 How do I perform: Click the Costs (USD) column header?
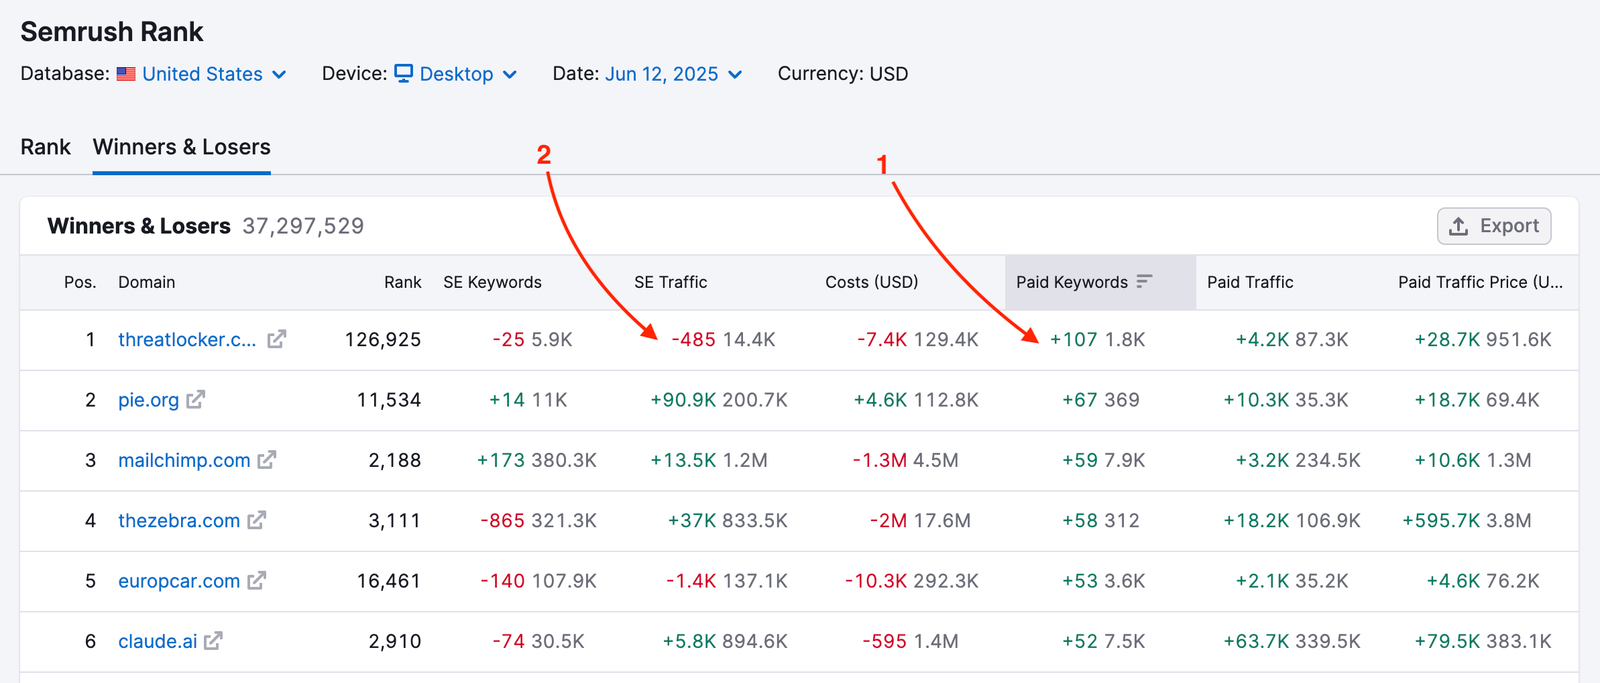click(871, 282)
